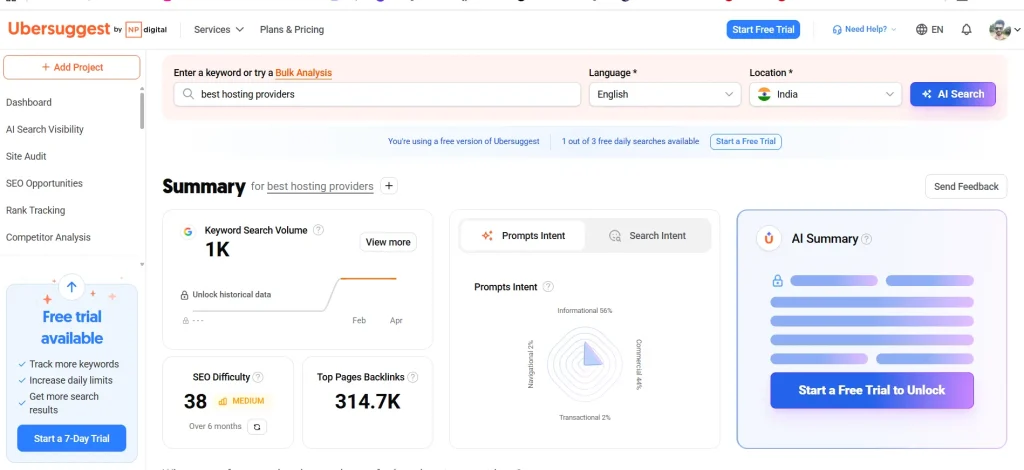Click the Top Pages Backlinks help icon
Viewport: 1024px width, 470px height.
tap(412, 377)
